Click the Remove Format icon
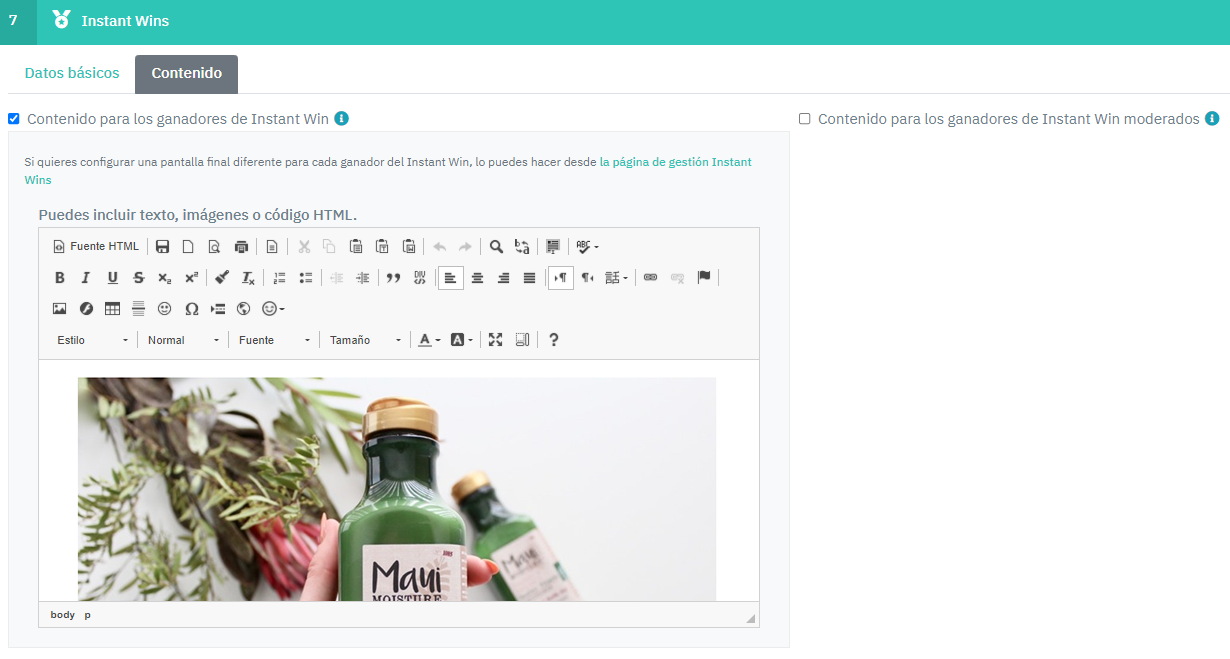This screenshot has height=659, width=1230. (x=248, y=278)
